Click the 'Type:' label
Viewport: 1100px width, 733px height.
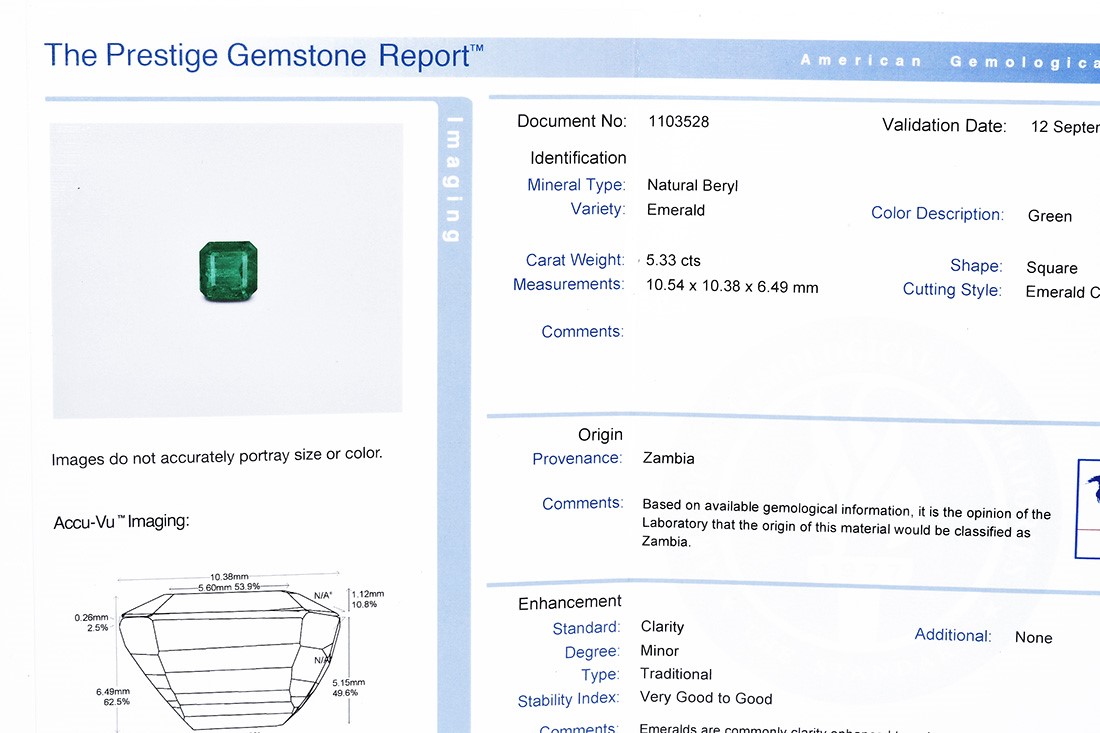[601, 675]
